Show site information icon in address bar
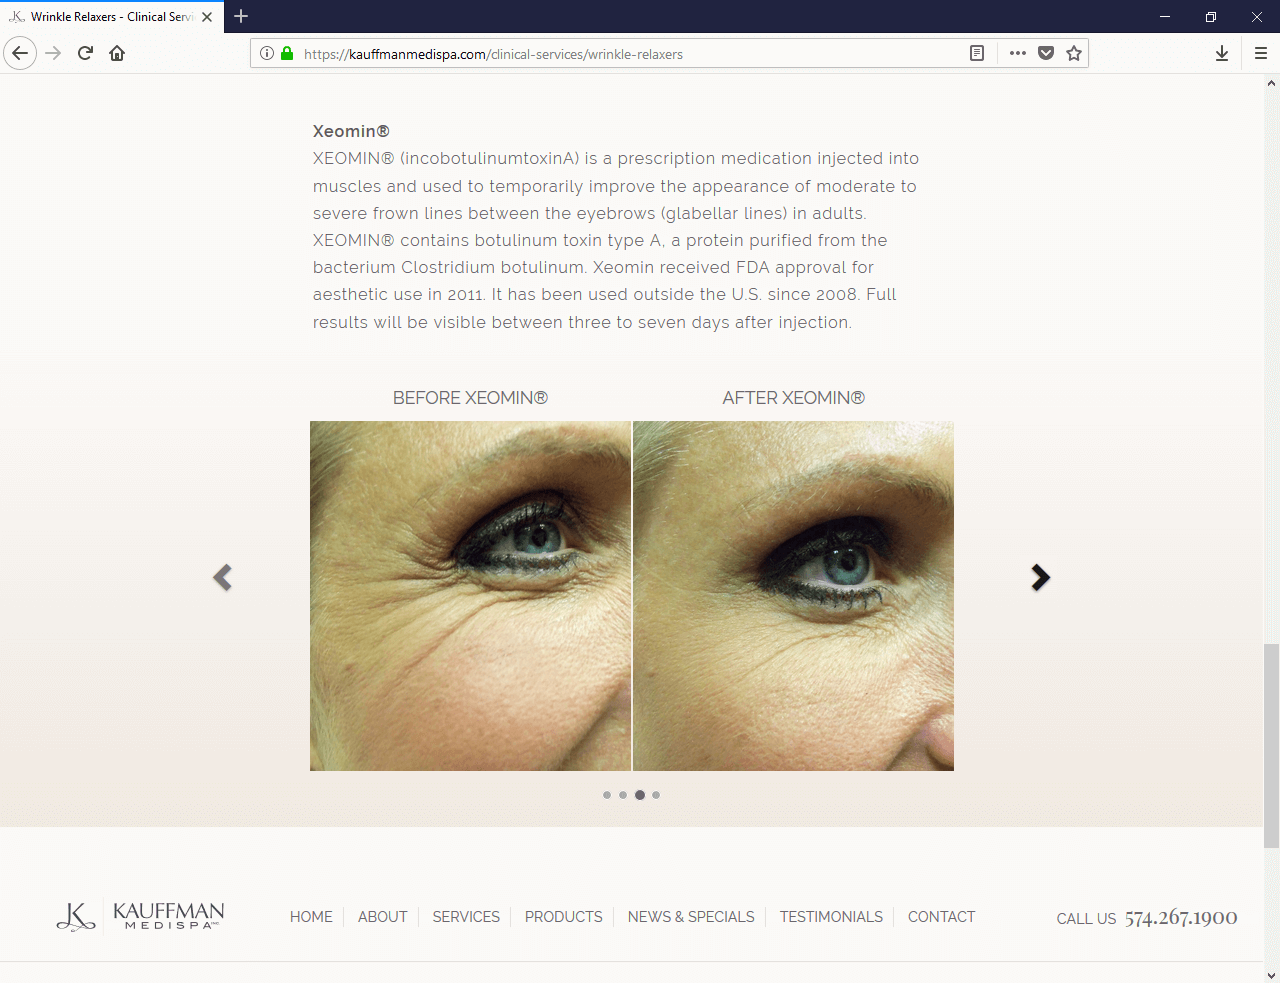This screenshot has width=1280, height=983. coord(267,53)
